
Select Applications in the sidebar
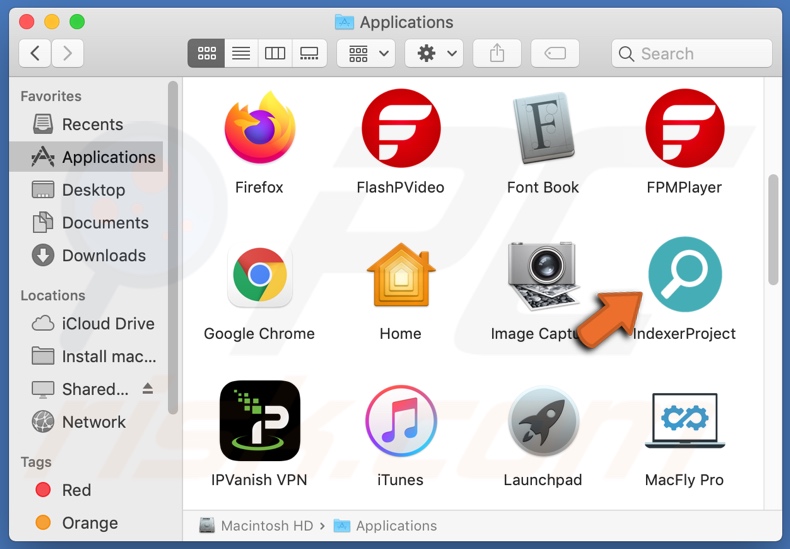86,157
